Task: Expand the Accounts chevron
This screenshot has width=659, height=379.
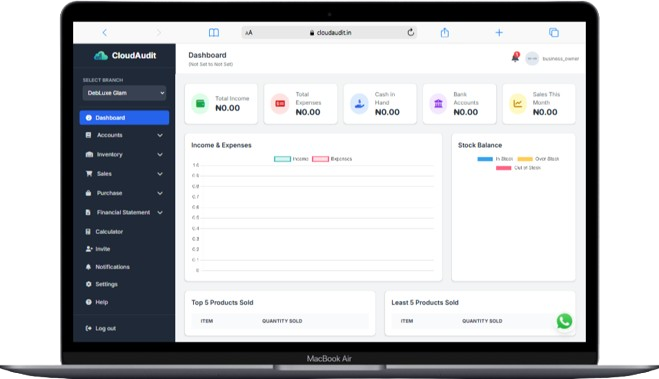Action: pos(160,135)
